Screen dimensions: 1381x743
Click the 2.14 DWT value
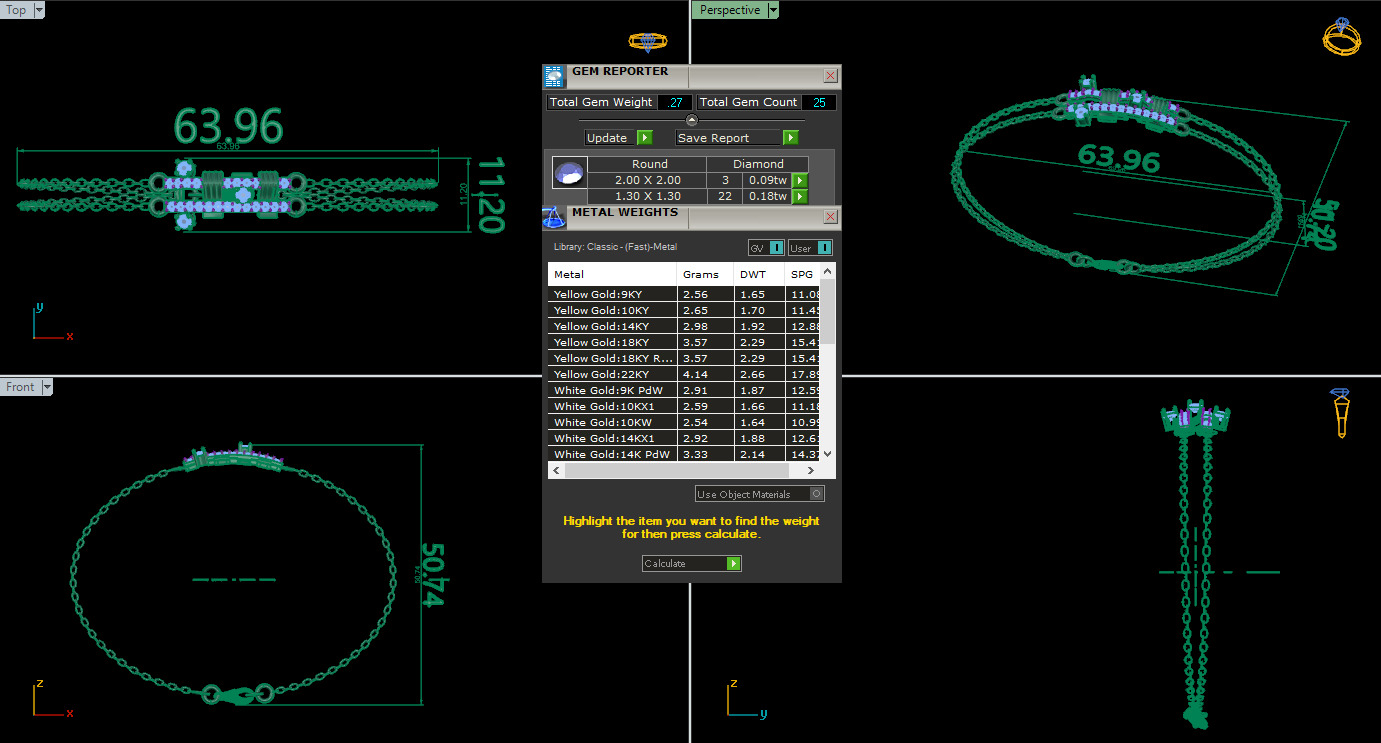pos(752,454)
